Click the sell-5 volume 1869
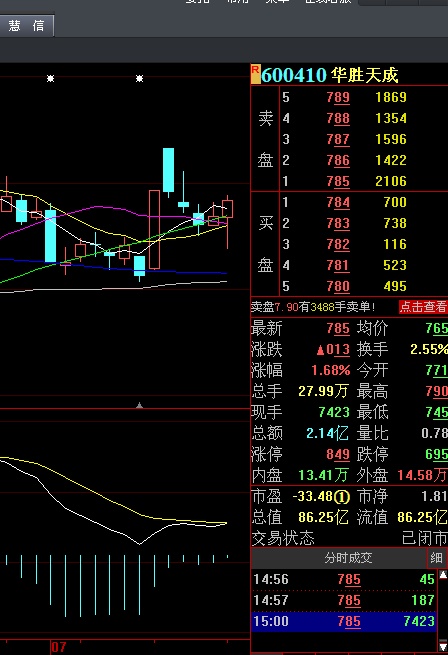 click(391, 97)
